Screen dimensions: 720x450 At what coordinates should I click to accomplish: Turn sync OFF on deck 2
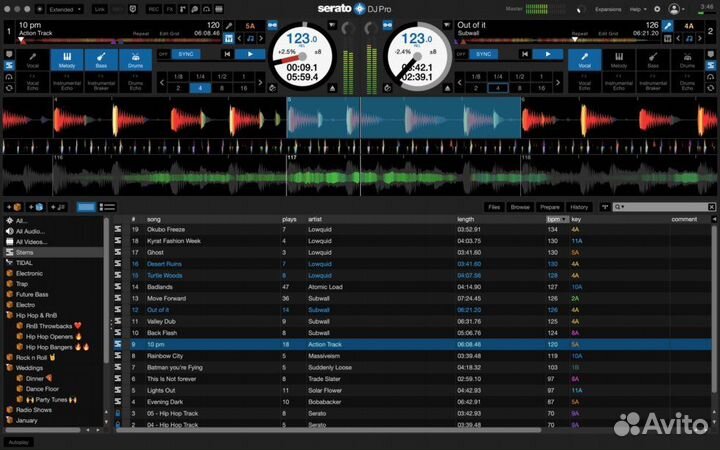pos(461,54)
